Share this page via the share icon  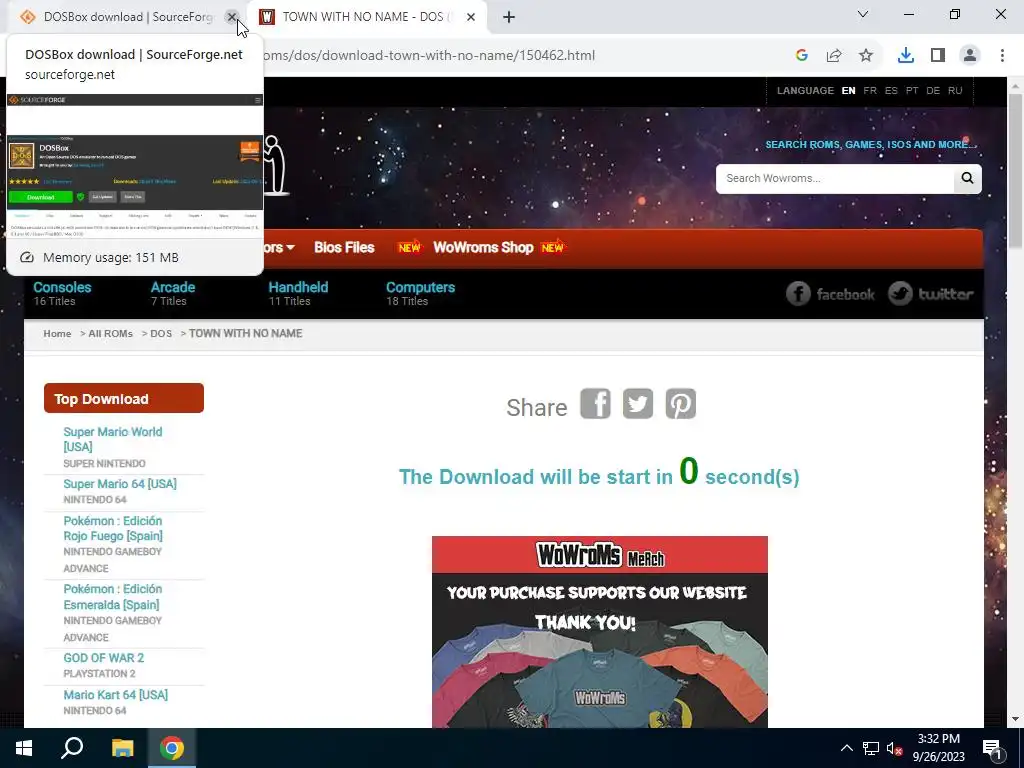pyautogui.click(x=834, y=56)
